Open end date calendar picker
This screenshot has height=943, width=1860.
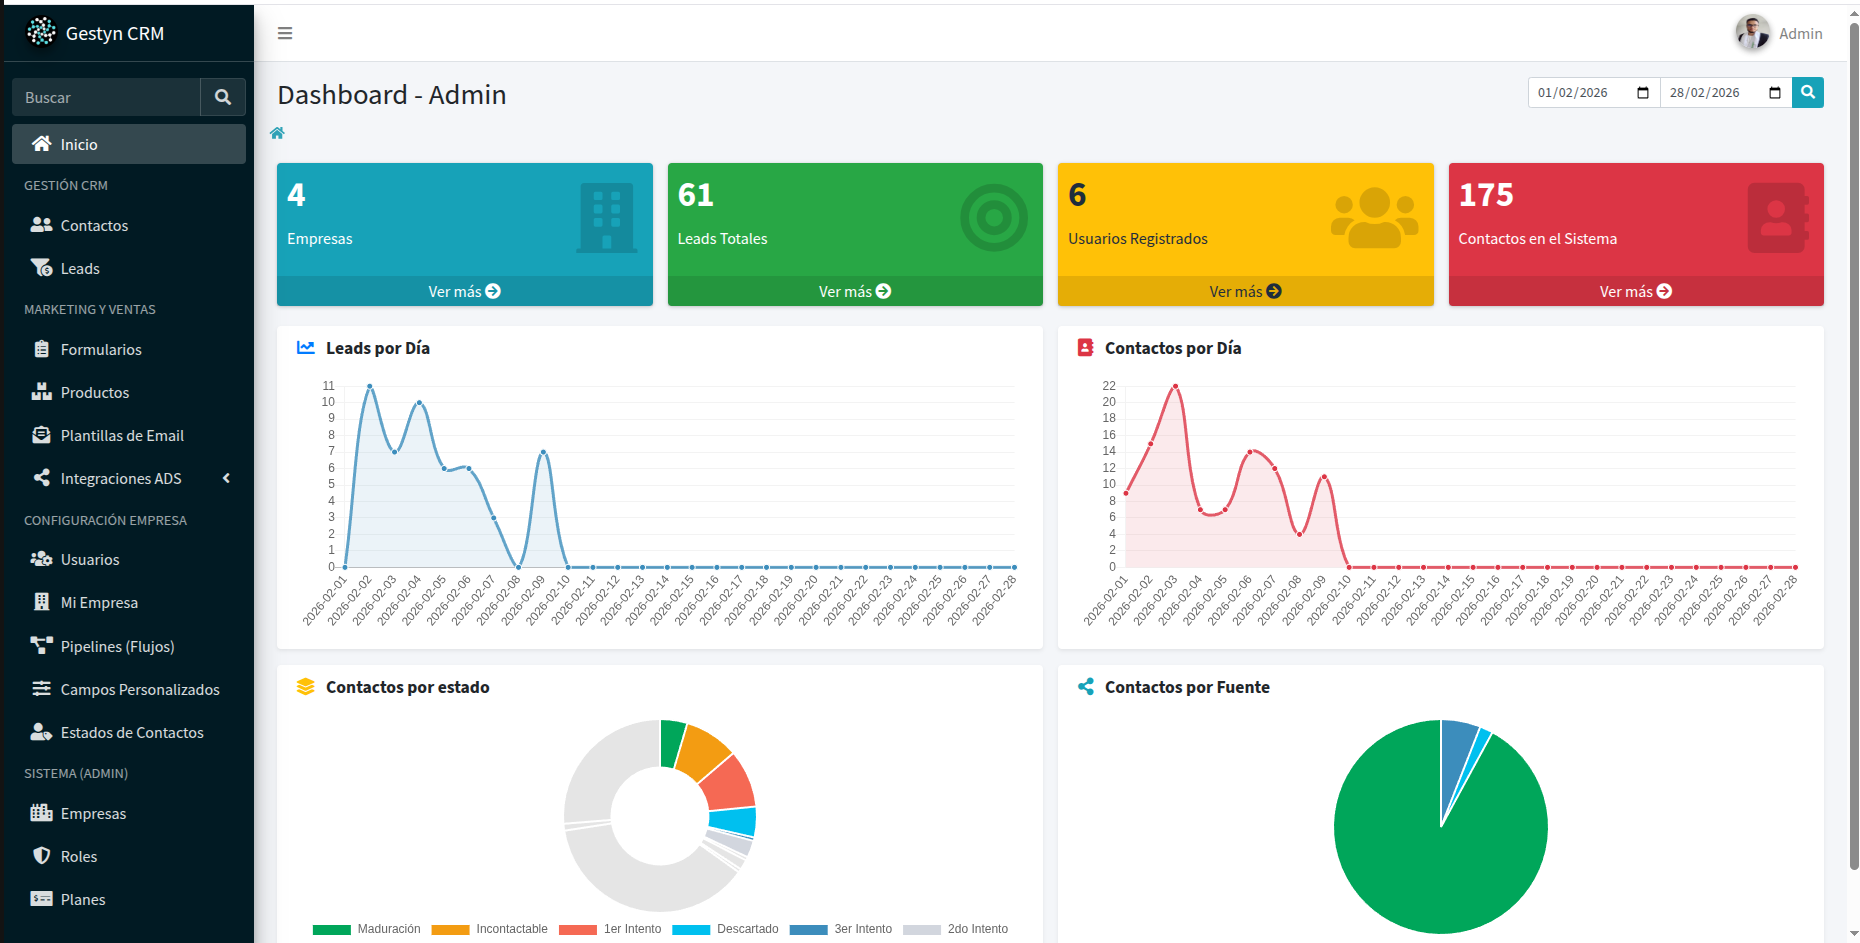point(1774,93)
